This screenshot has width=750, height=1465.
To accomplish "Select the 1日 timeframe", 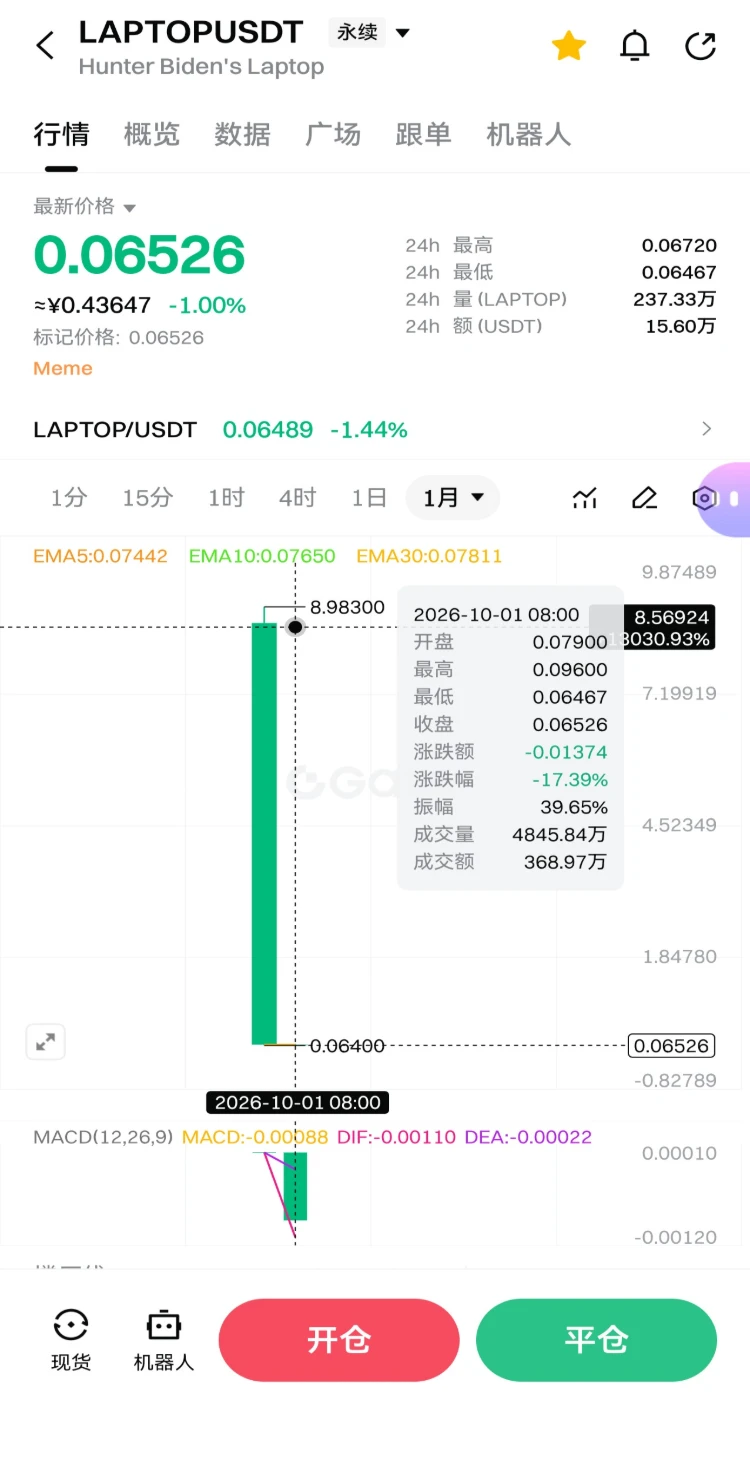I will [x=369, y=497].
